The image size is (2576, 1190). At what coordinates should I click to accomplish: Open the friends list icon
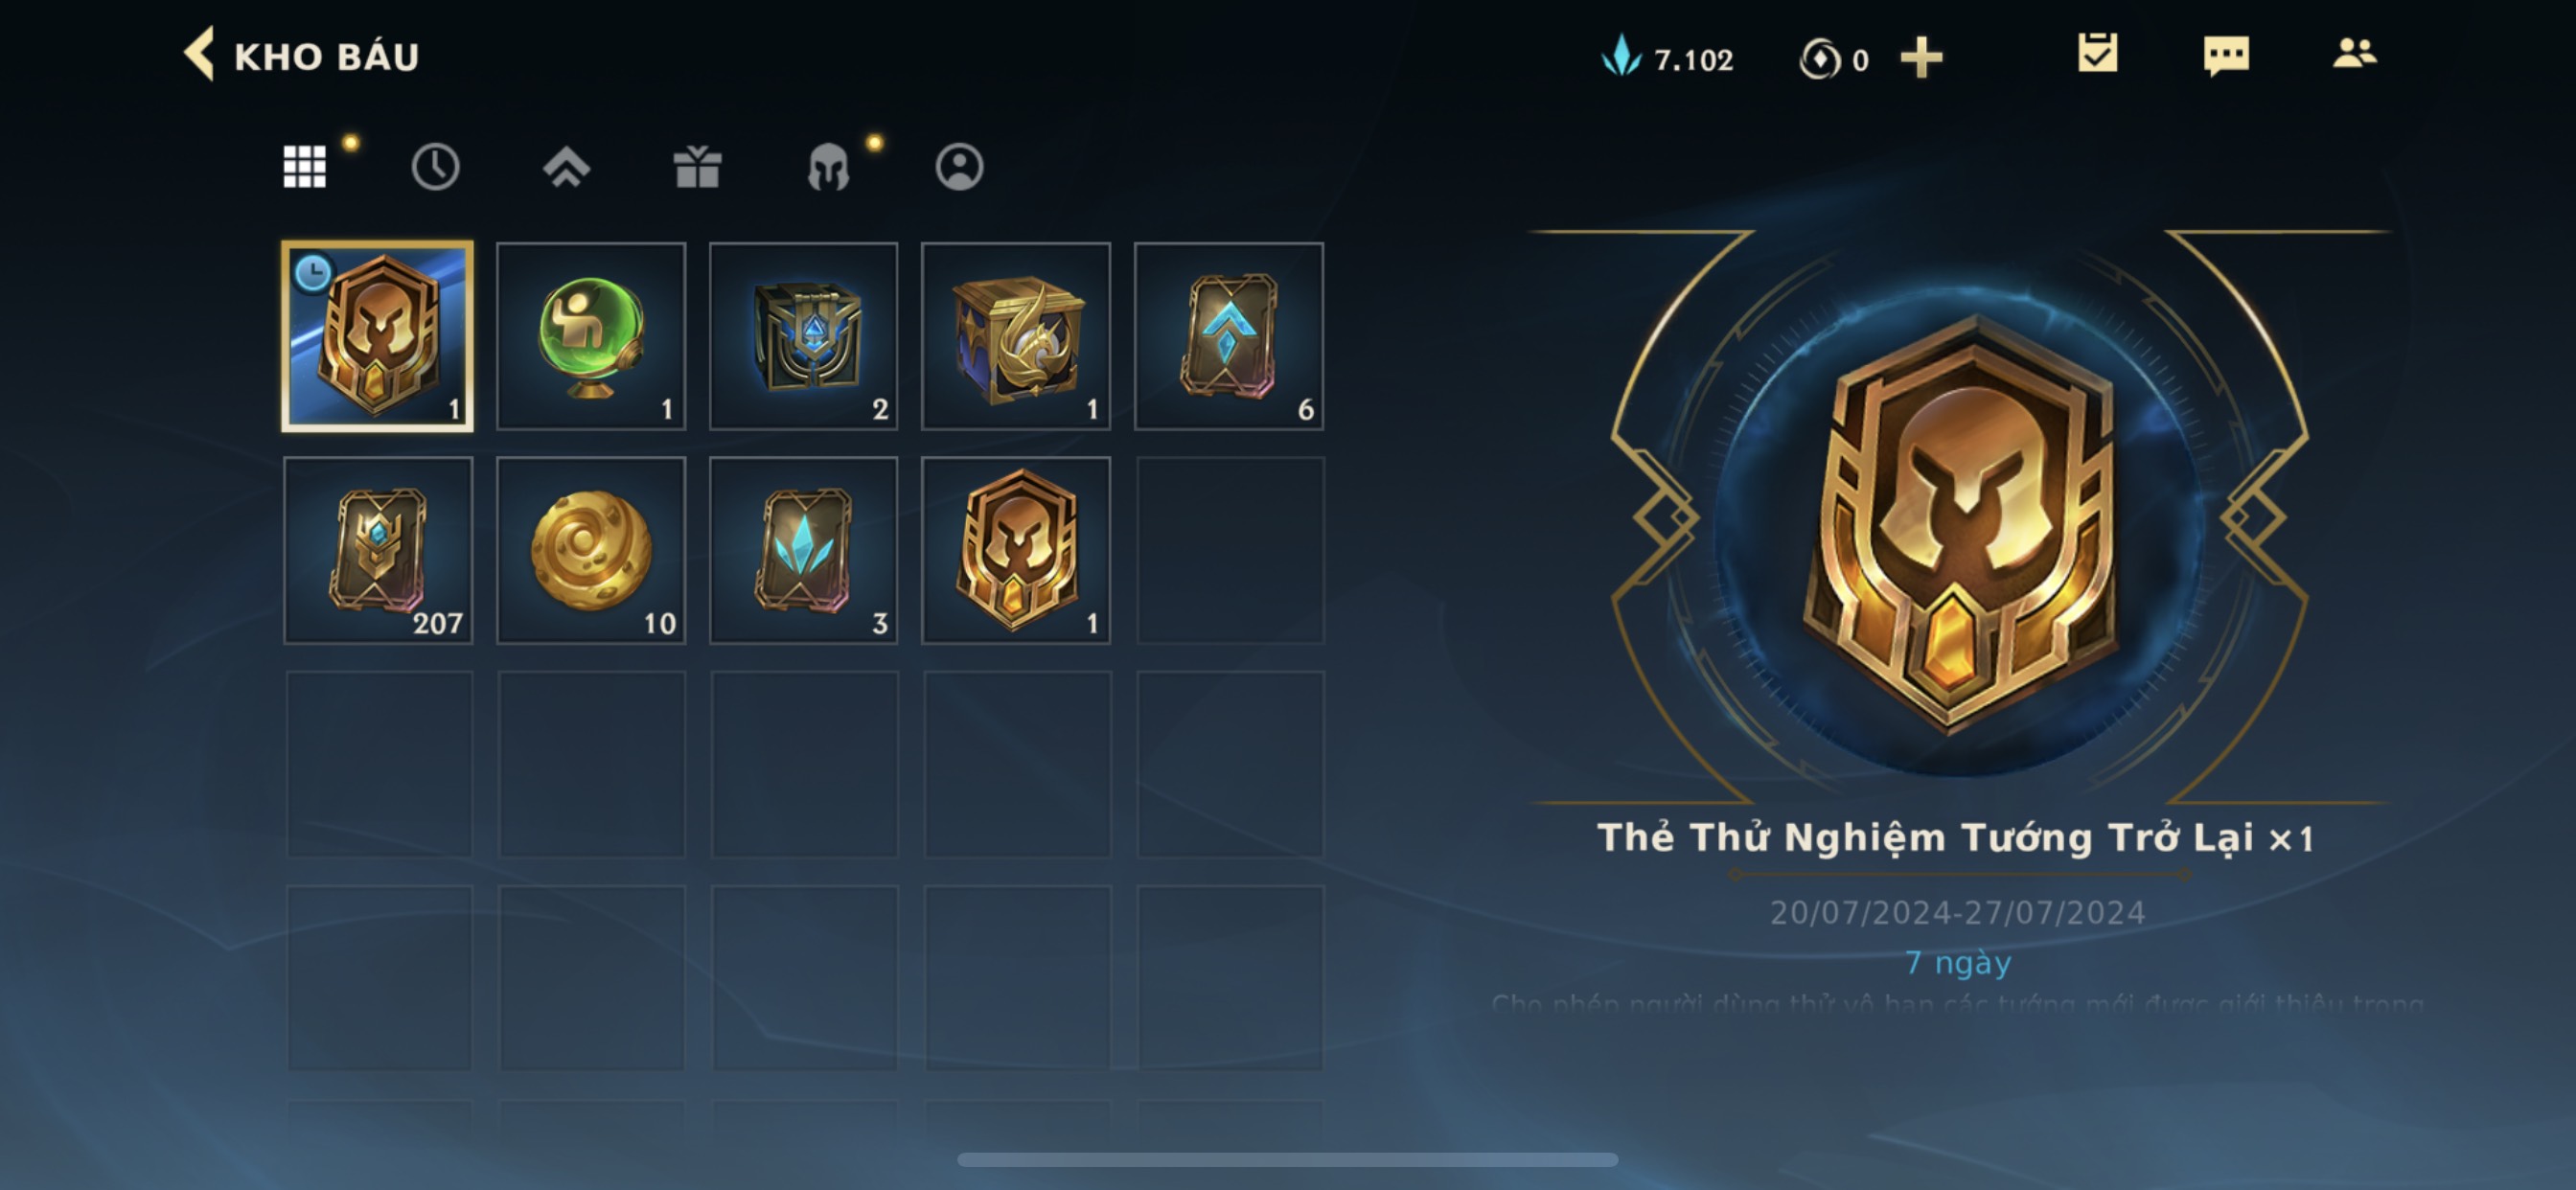pyautogui.click(x=2354, y=53)
